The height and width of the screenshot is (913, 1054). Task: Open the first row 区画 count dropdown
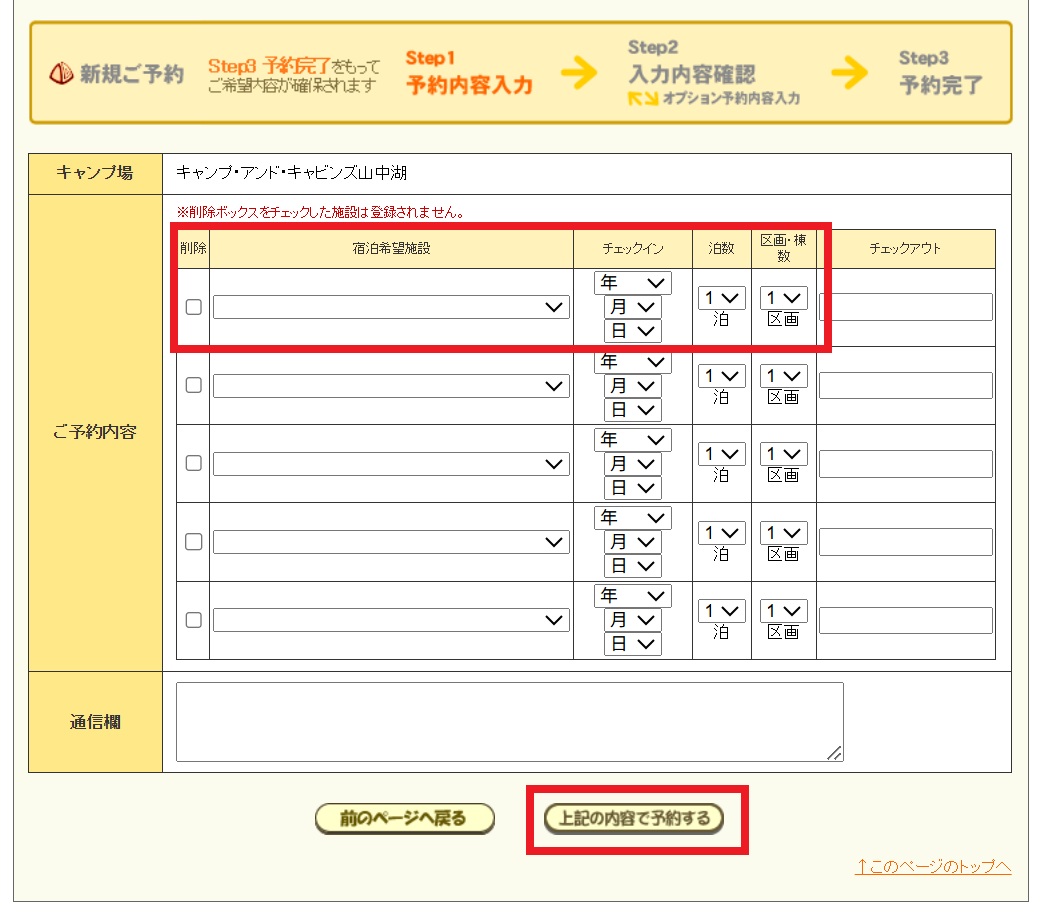(x=783, y=297)
